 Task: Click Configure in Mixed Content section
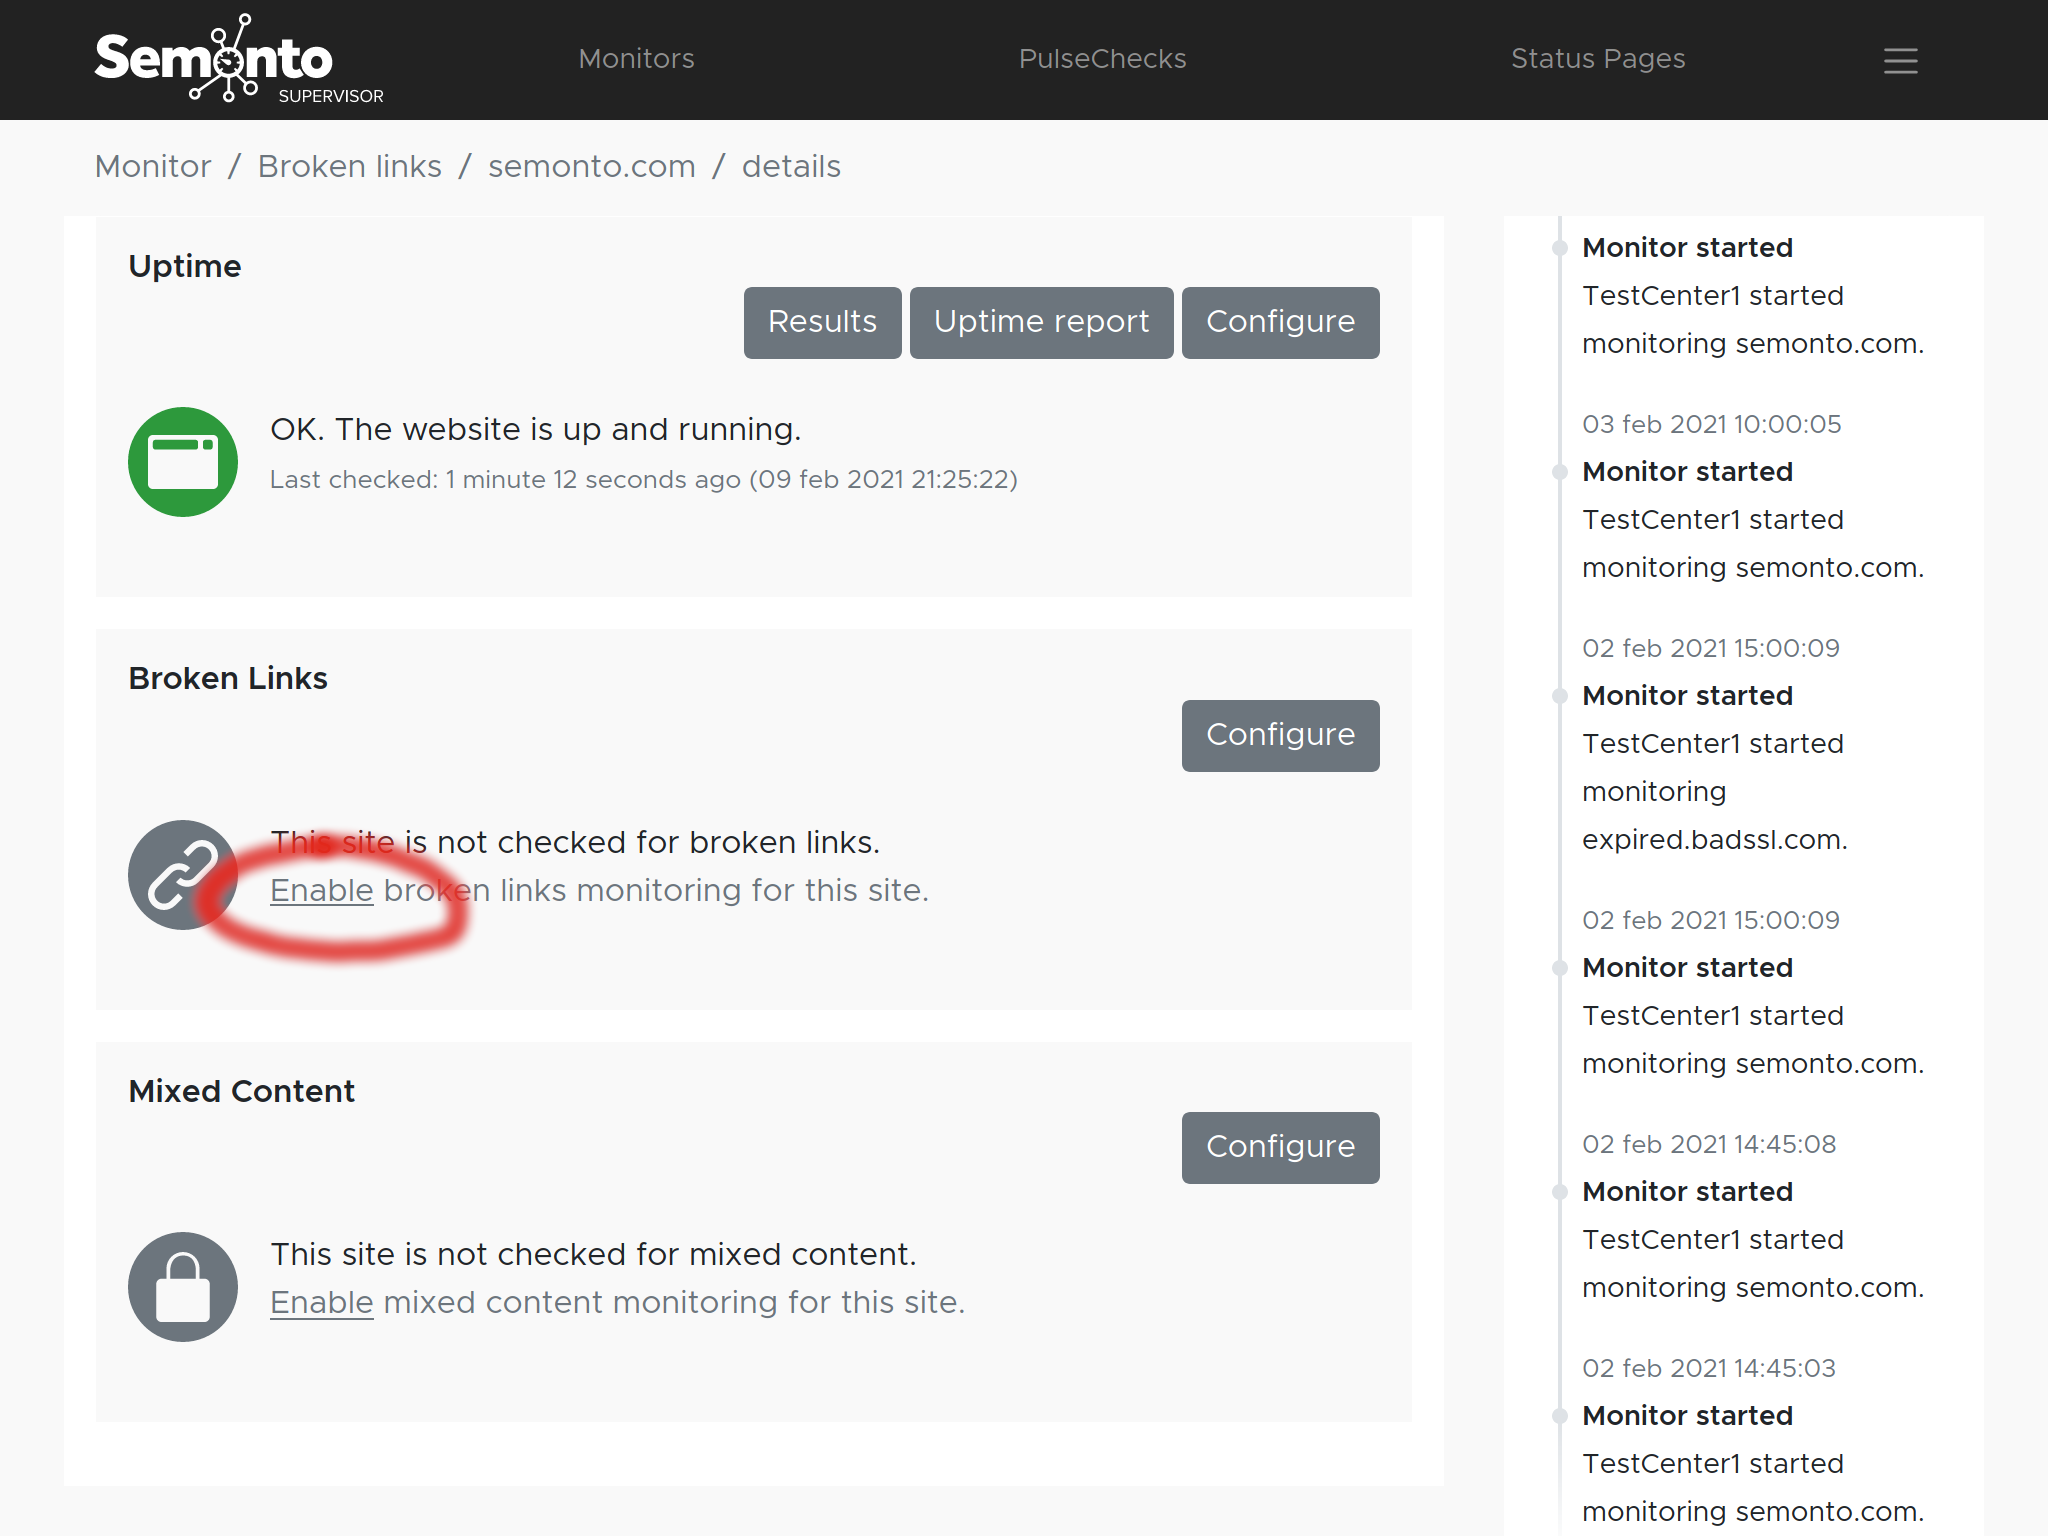pyautogui.click(x=1280, y=1147)
